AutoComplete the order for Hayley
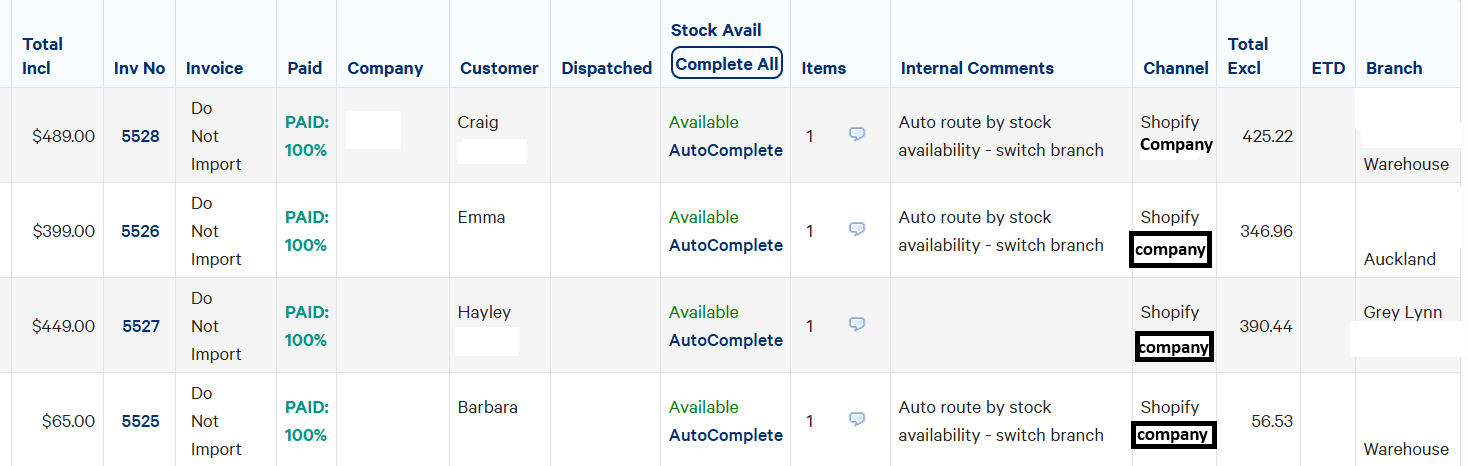1468x466 pixels. pos(726,340)
